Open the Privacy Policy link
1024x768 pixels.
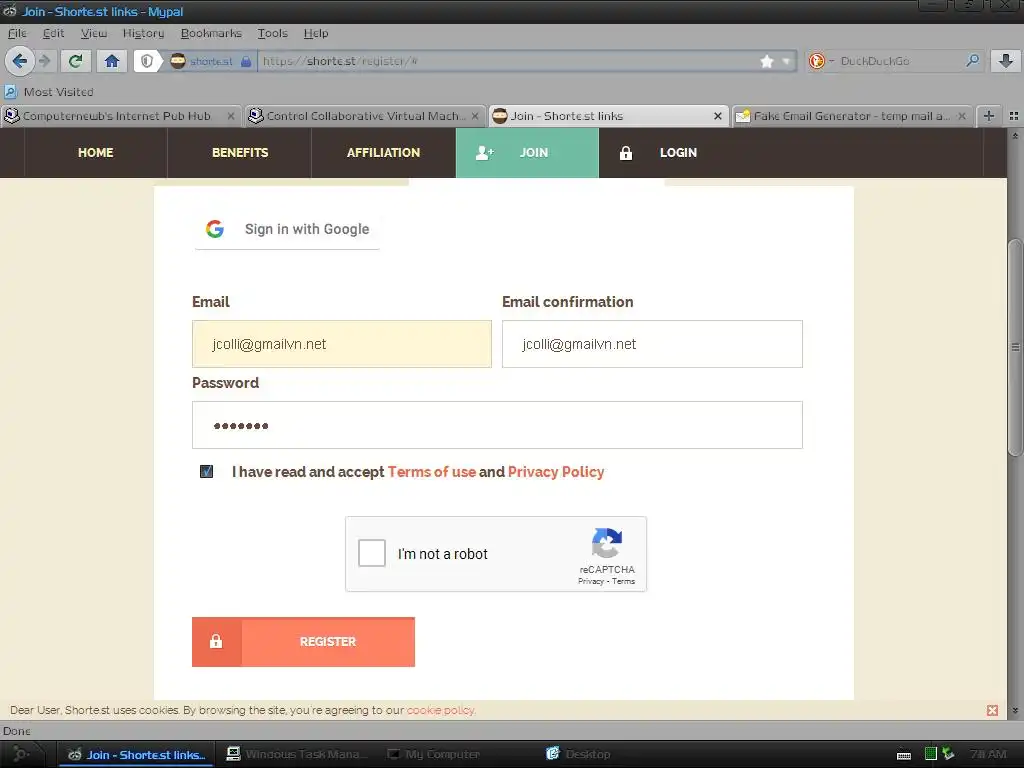[556, 472]
